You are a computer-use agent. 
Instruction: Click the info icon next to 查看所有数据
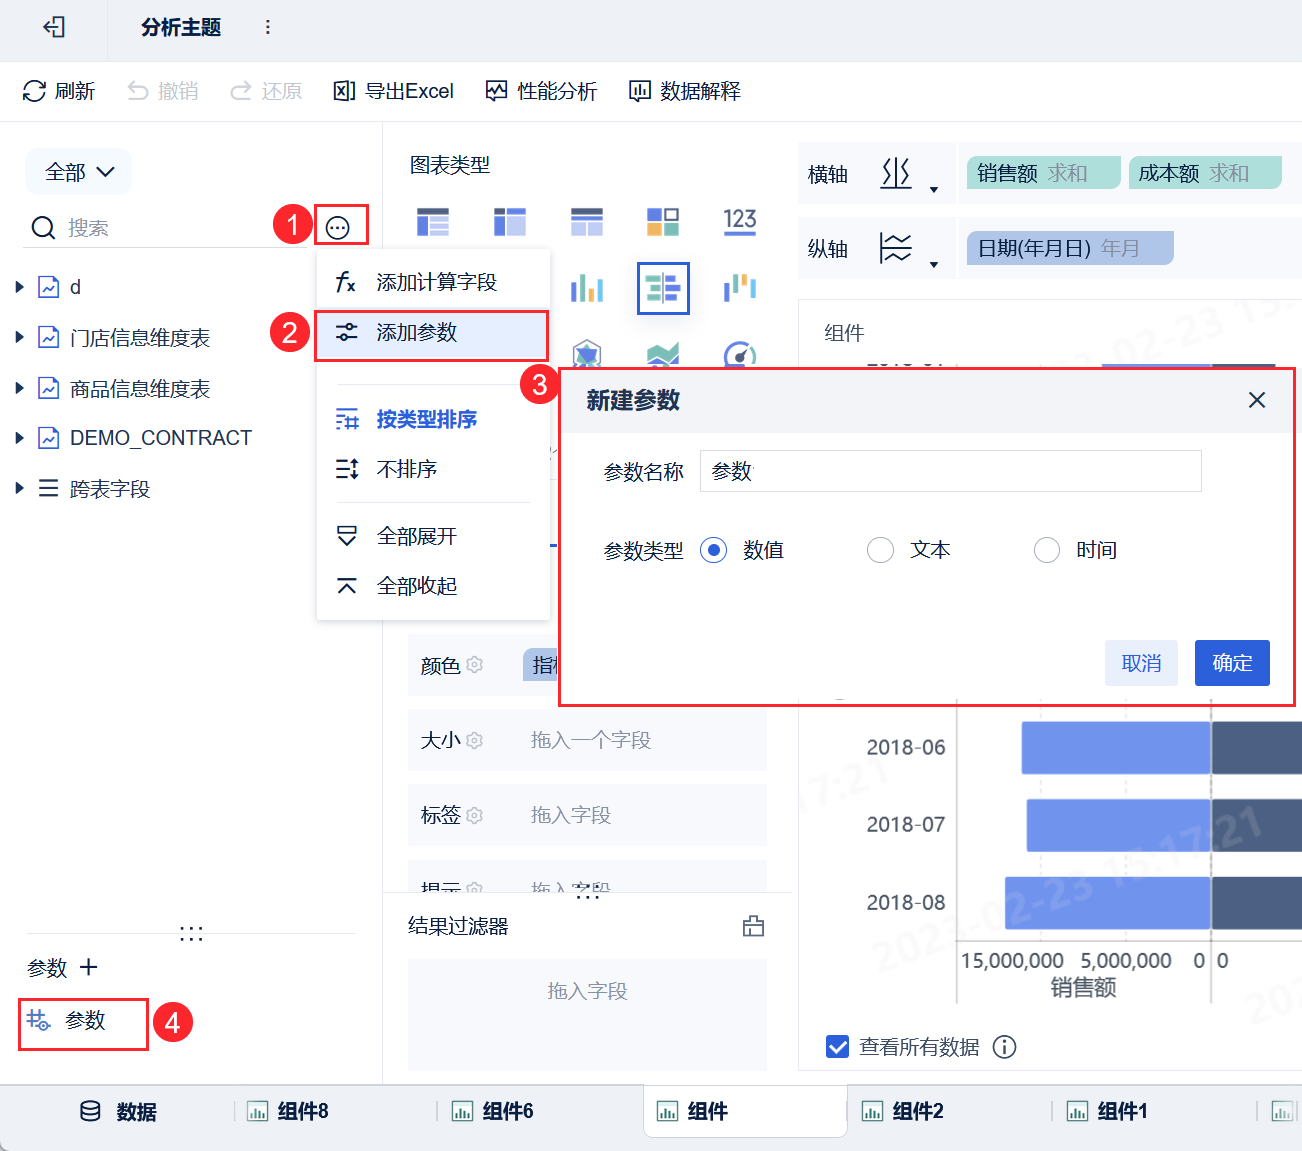click(1004, 1046)
